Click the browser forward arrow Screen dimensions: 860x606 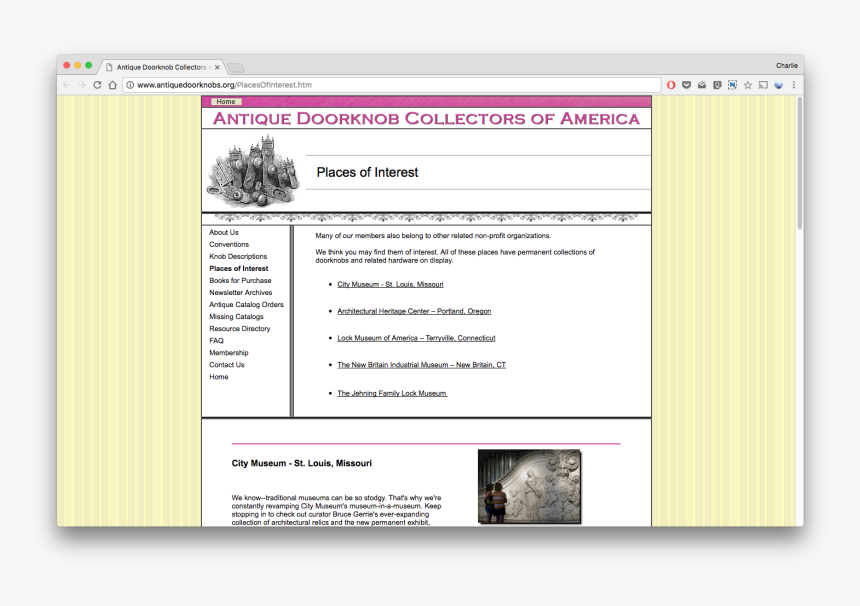coord(82,85)
